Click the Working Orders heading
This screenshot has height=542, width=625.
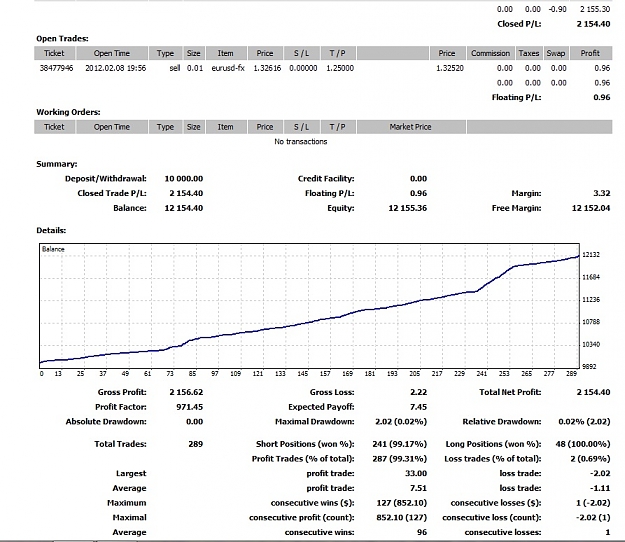[68, 112]
